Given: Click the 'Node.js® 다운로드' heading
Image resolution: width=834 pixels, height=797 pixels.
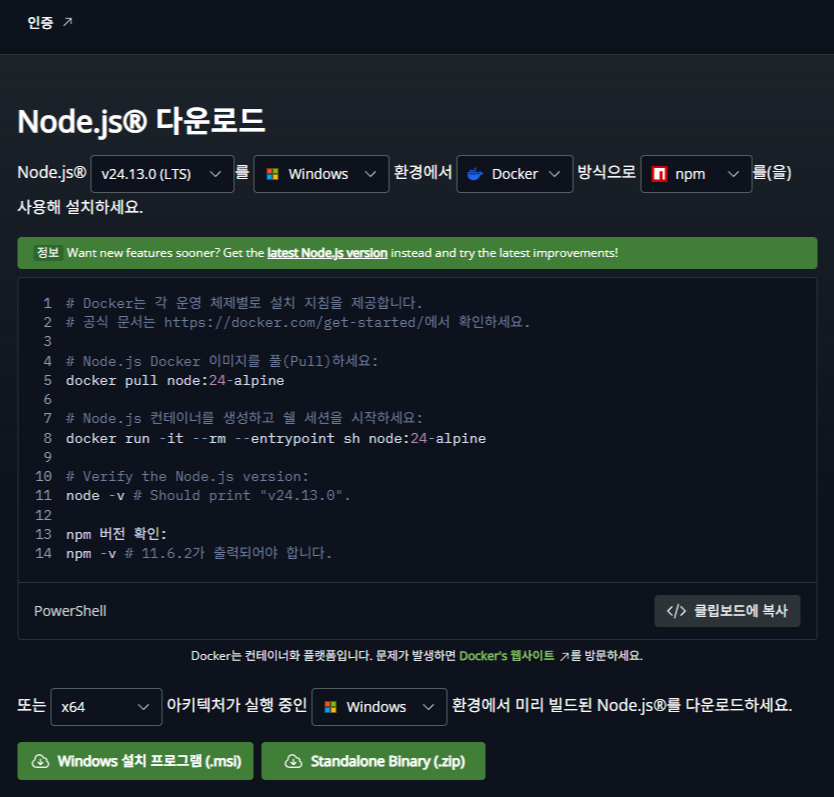Looking at the screenshot, I should pos(141,121).
